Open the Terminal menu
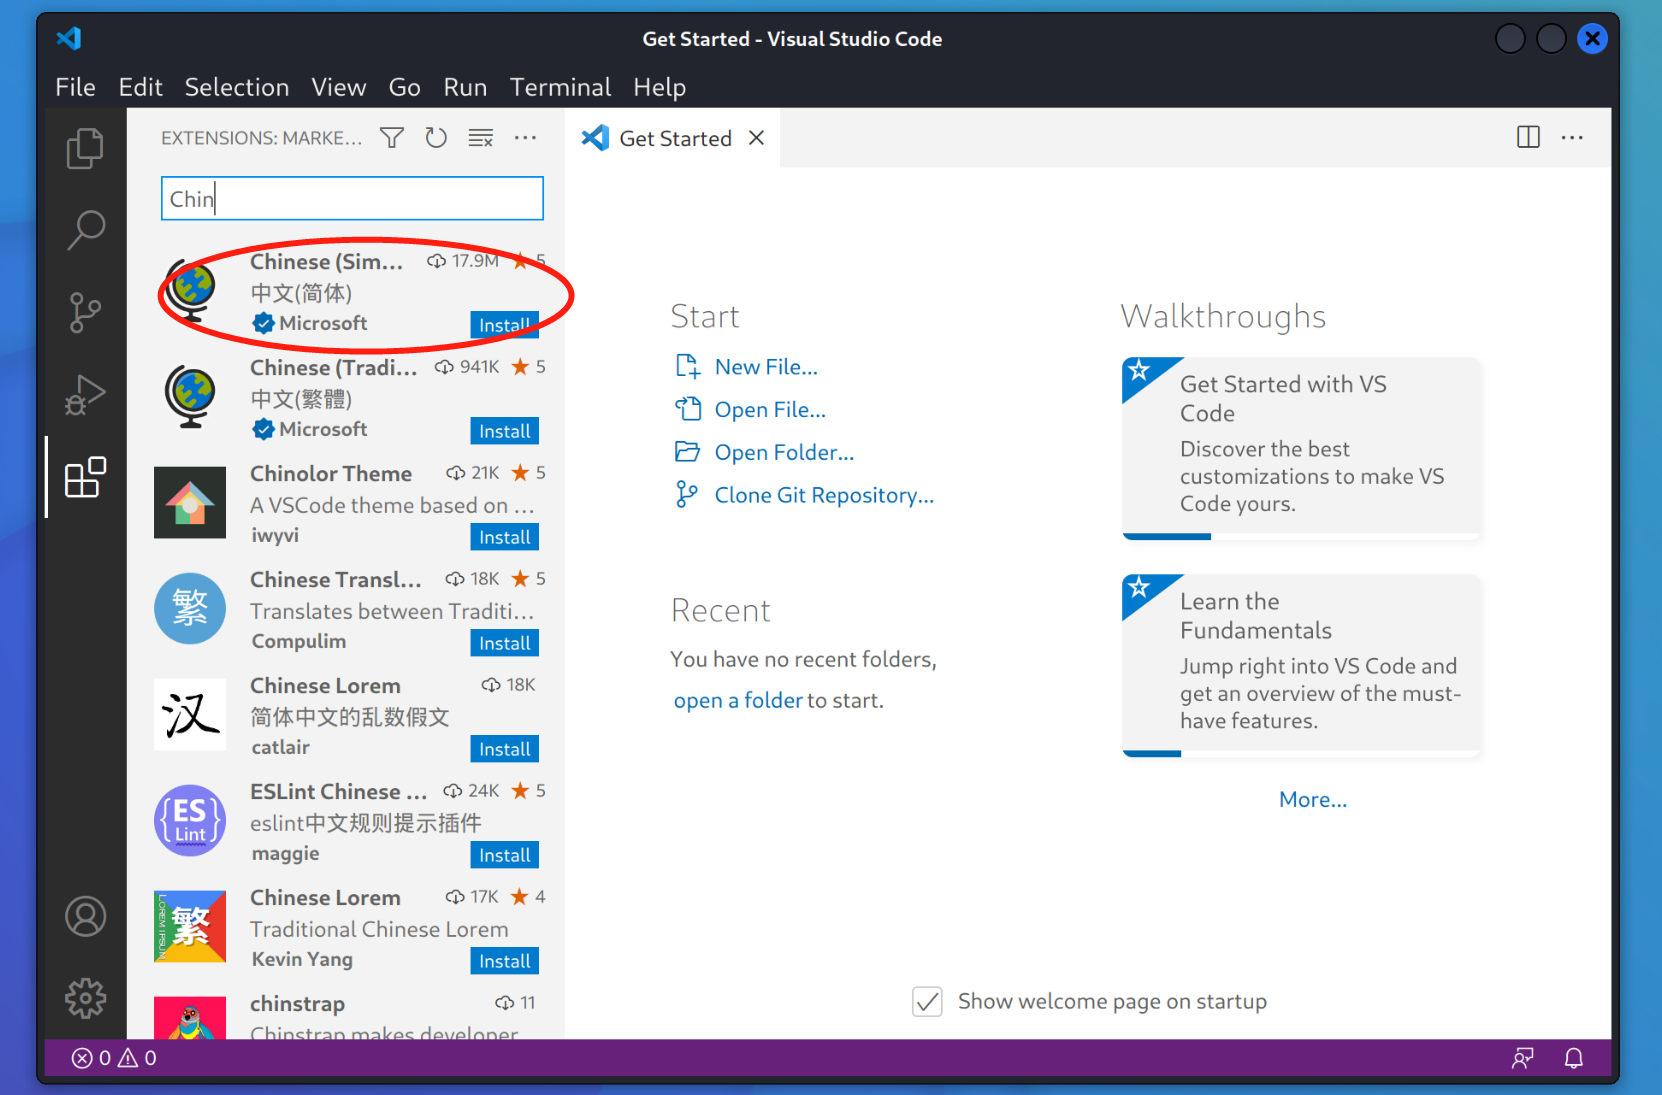The image size is (1662, 1095). pos(560,87)
